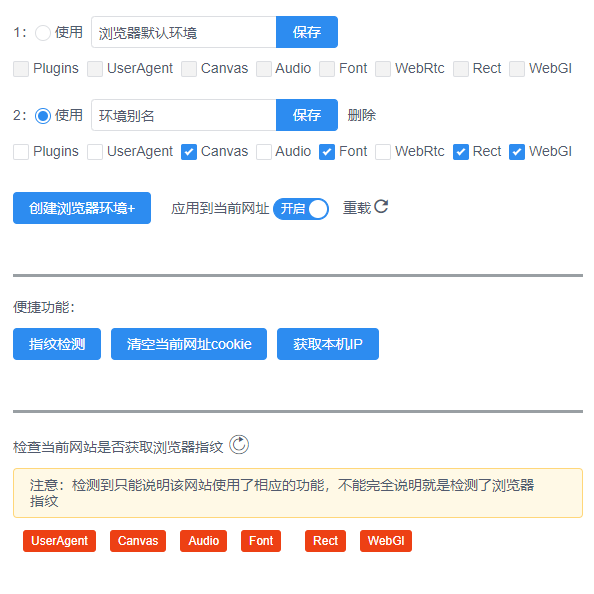
Task: Uncheck Font for environment 2
Action: pyautogui.click(x=327, y=152)
